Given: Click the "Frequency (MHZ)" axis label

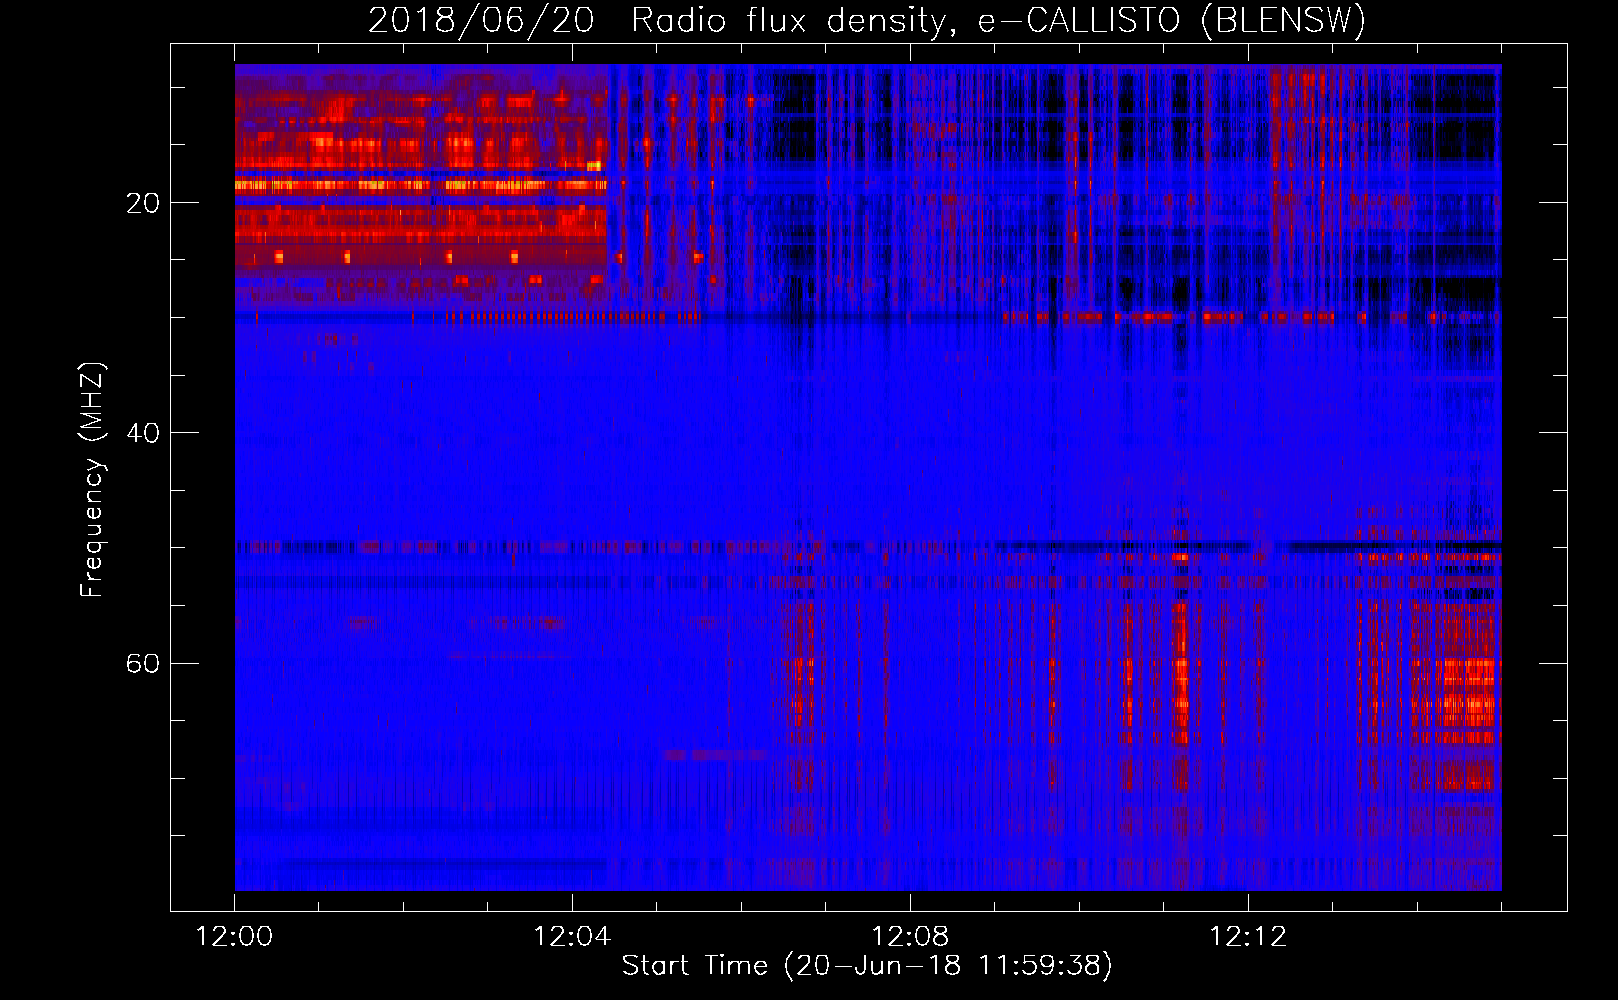Looking at the screenshot, I should (x=92, y=479).
